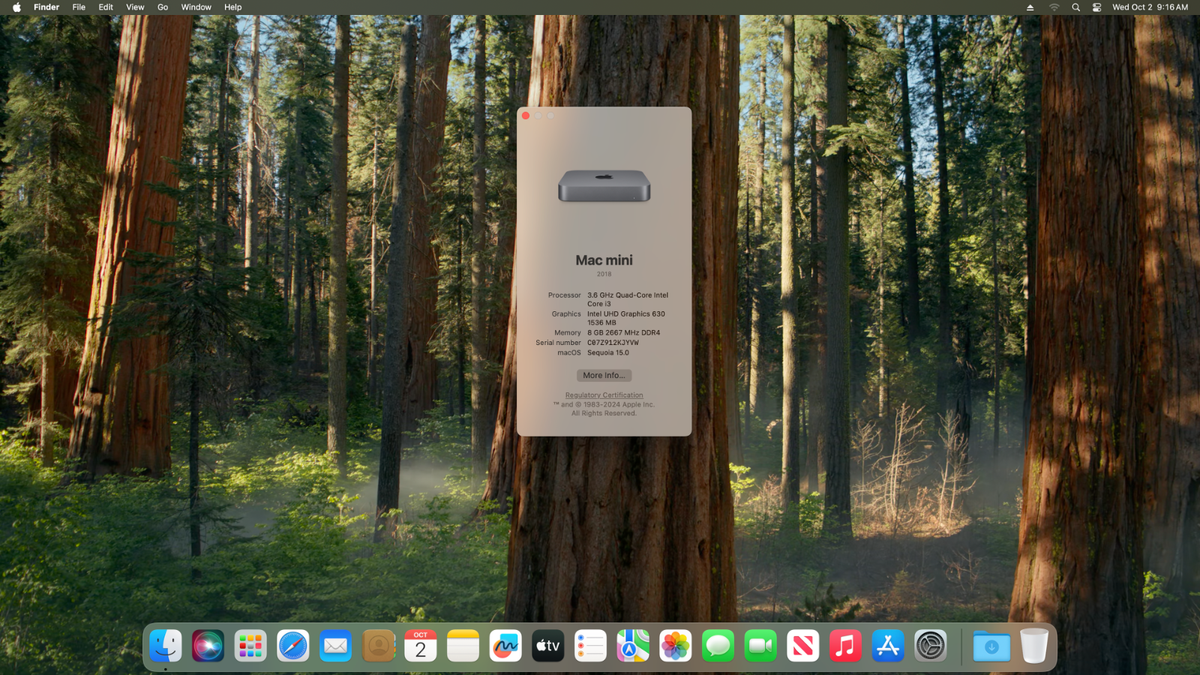Screen dimensions: 1200x675
Task: Click the 8 GB 2667 MHz DDR4 value
Action: [624, 333]
